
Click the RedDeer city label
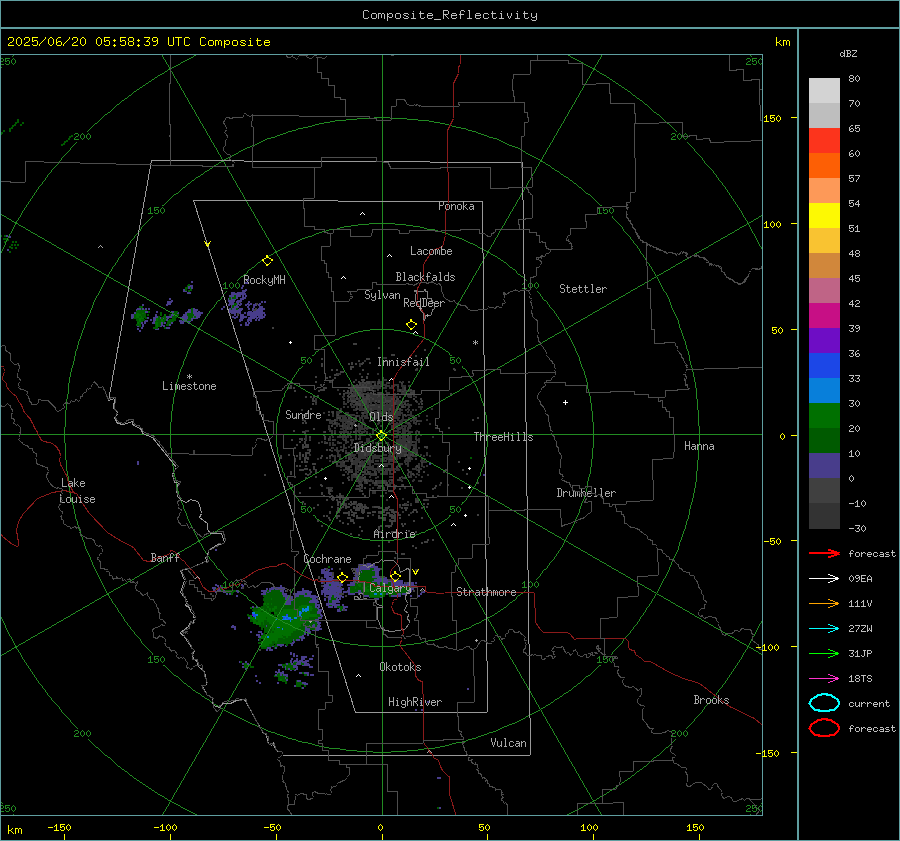(x=424, y=303)
